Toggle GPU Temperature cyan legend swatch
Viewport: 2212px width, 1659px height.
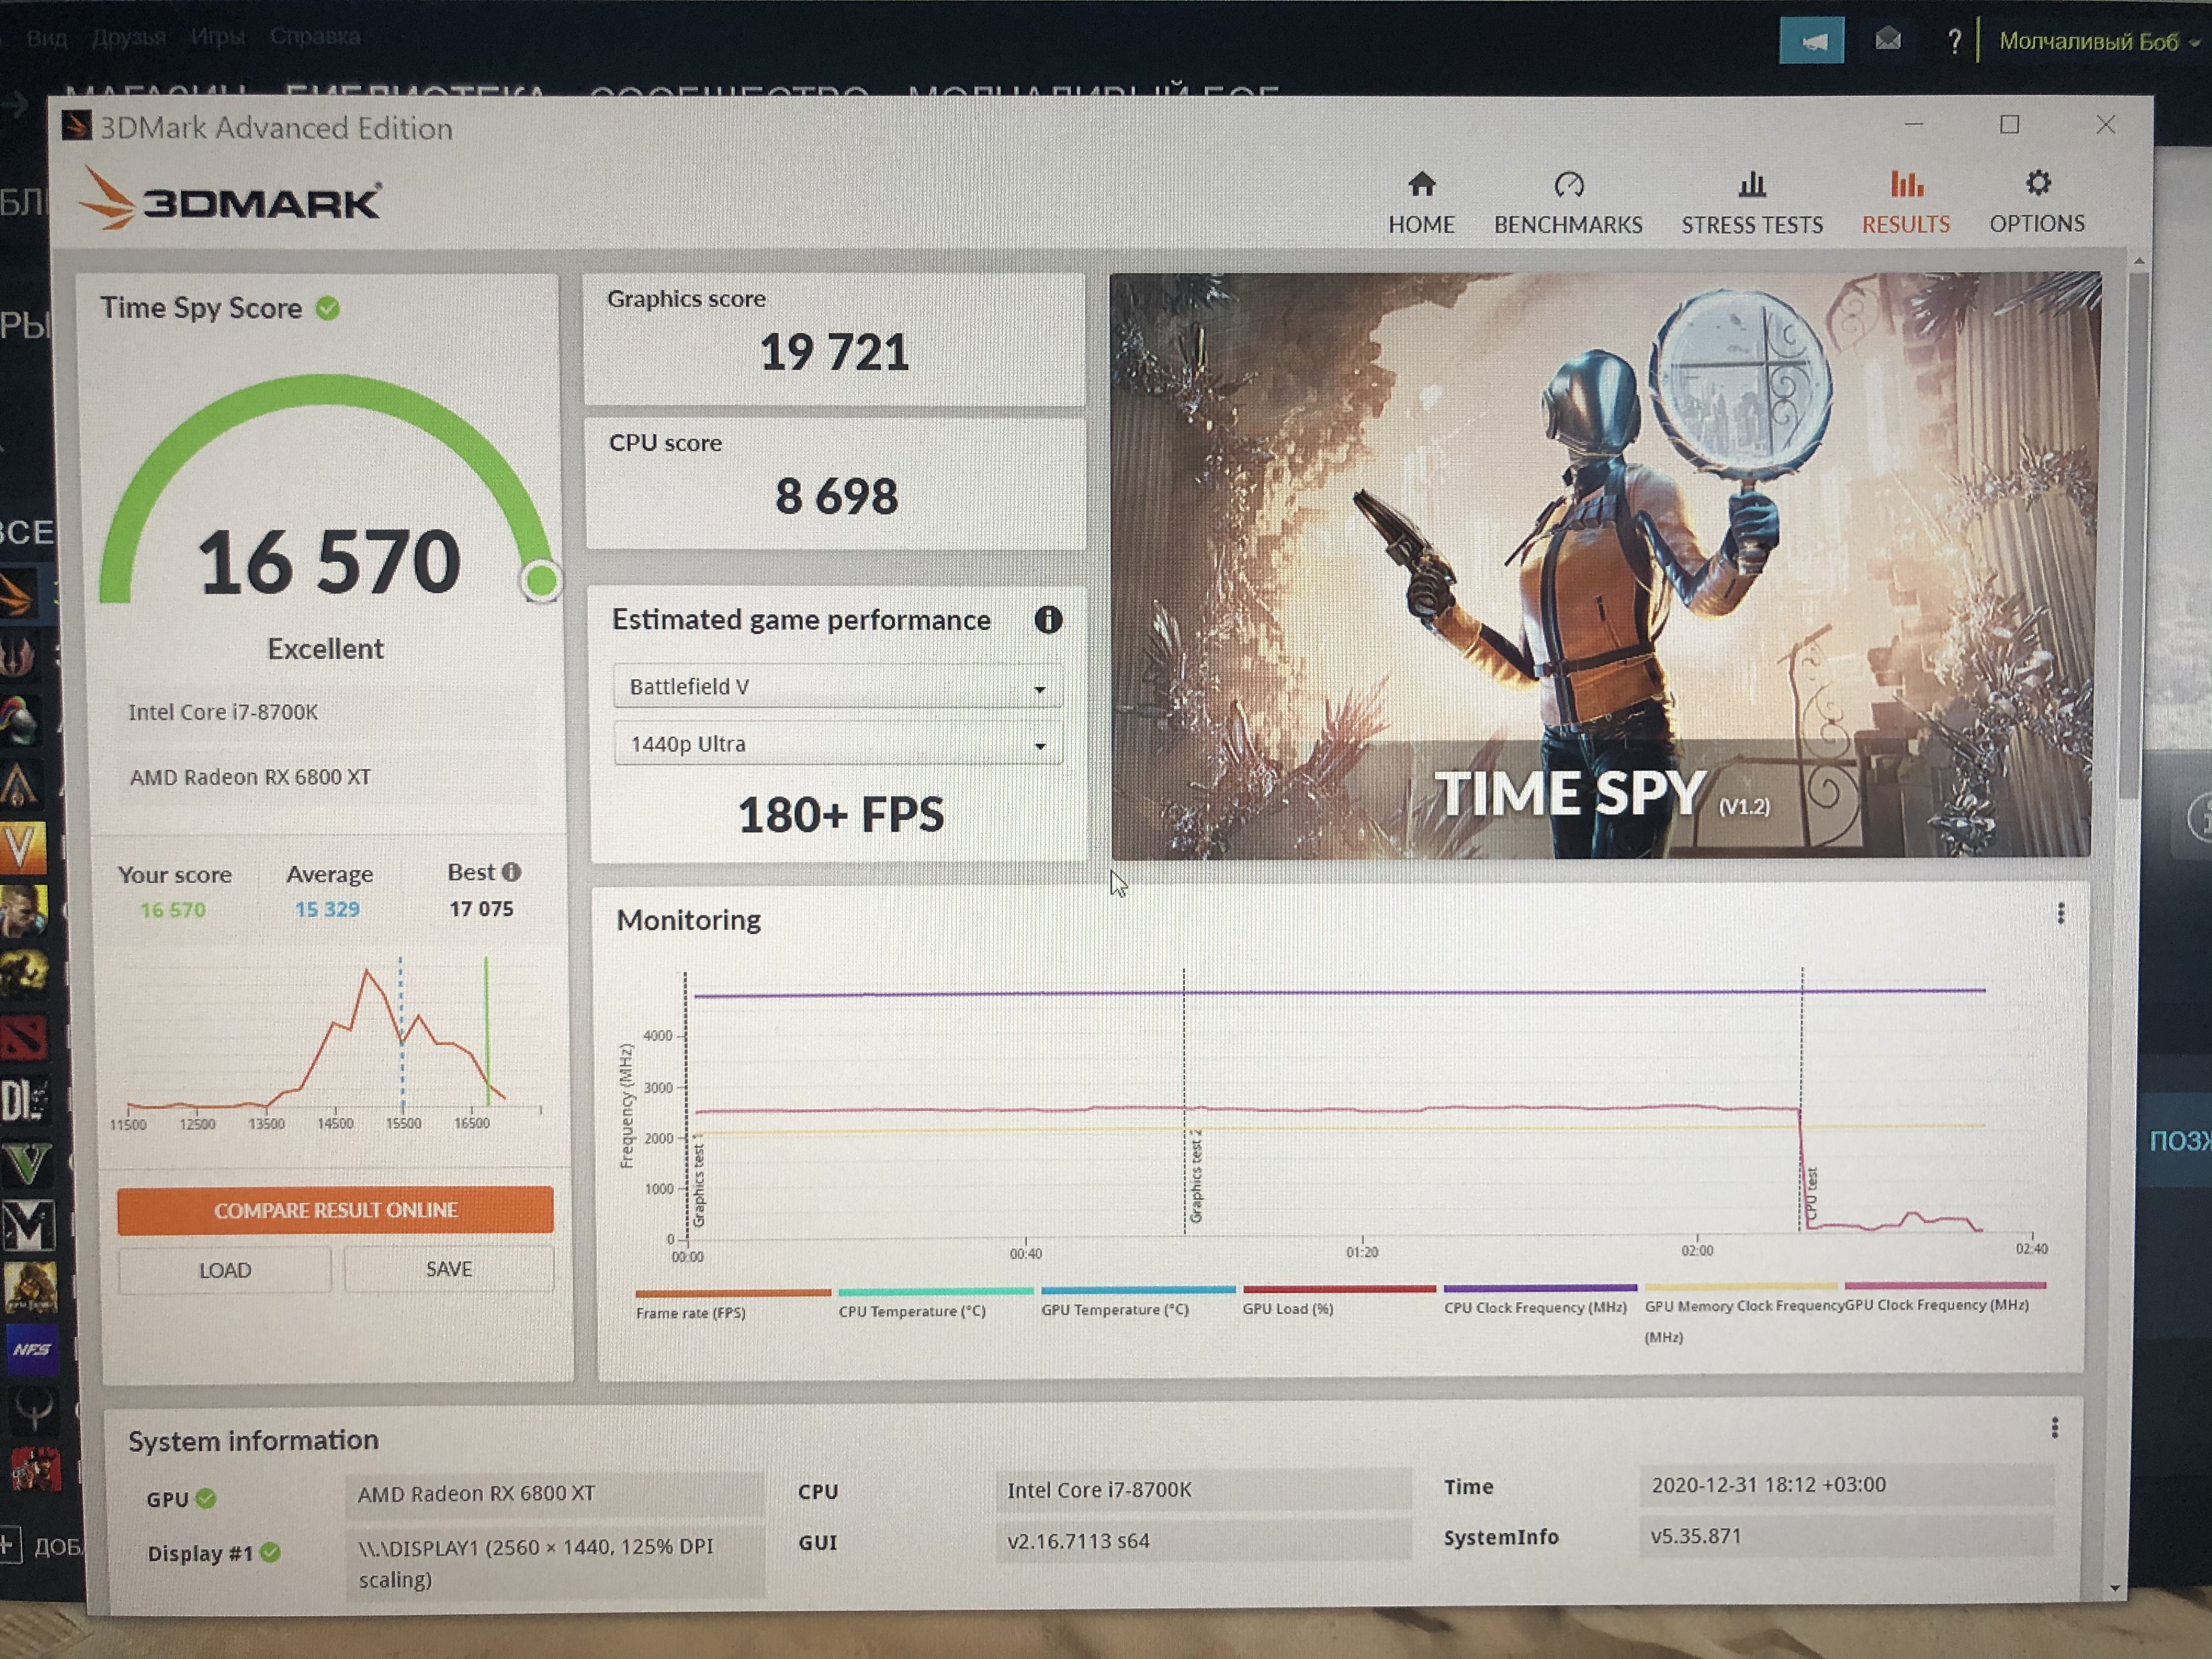pyautogui.click(x=1138, y=1290)
